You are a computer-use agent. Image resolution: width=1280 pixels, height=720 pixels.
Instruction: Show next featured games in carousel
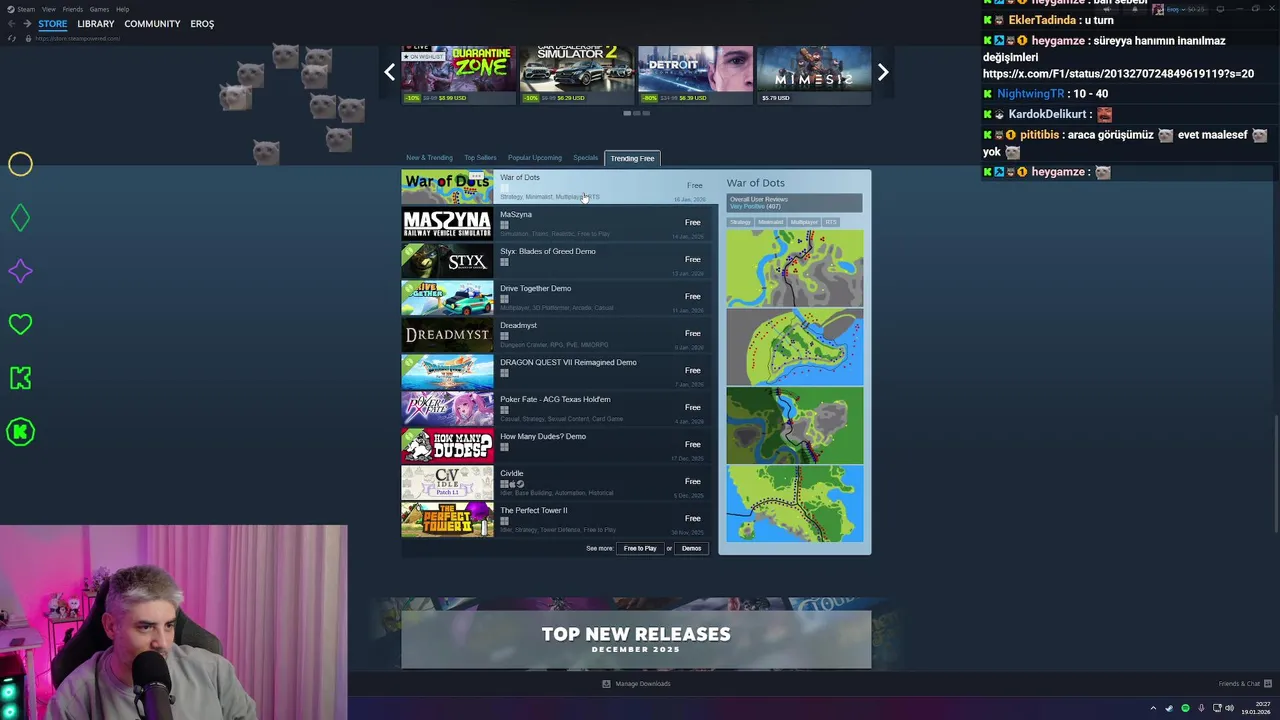[x=883, y=72]
